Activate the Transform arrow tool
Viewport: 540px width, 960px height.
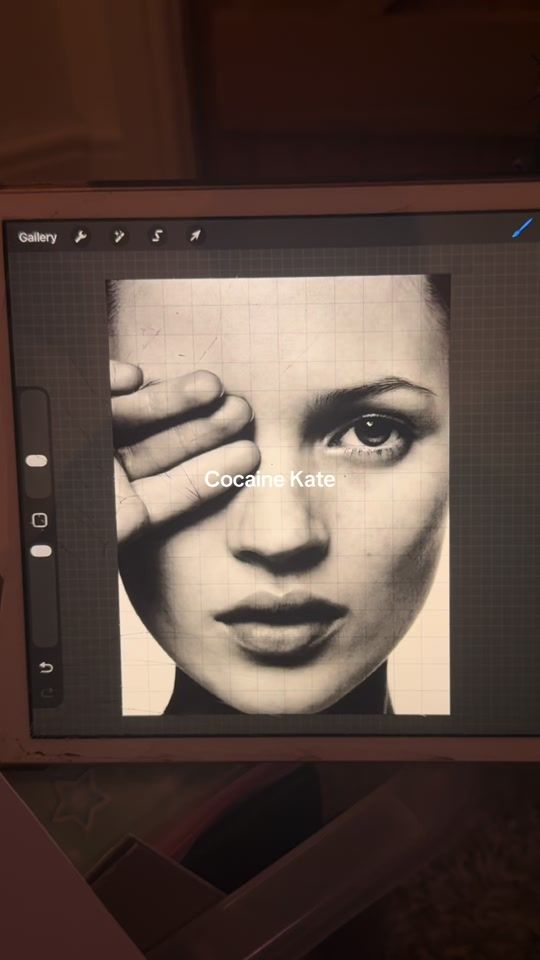tap(195, 236)
